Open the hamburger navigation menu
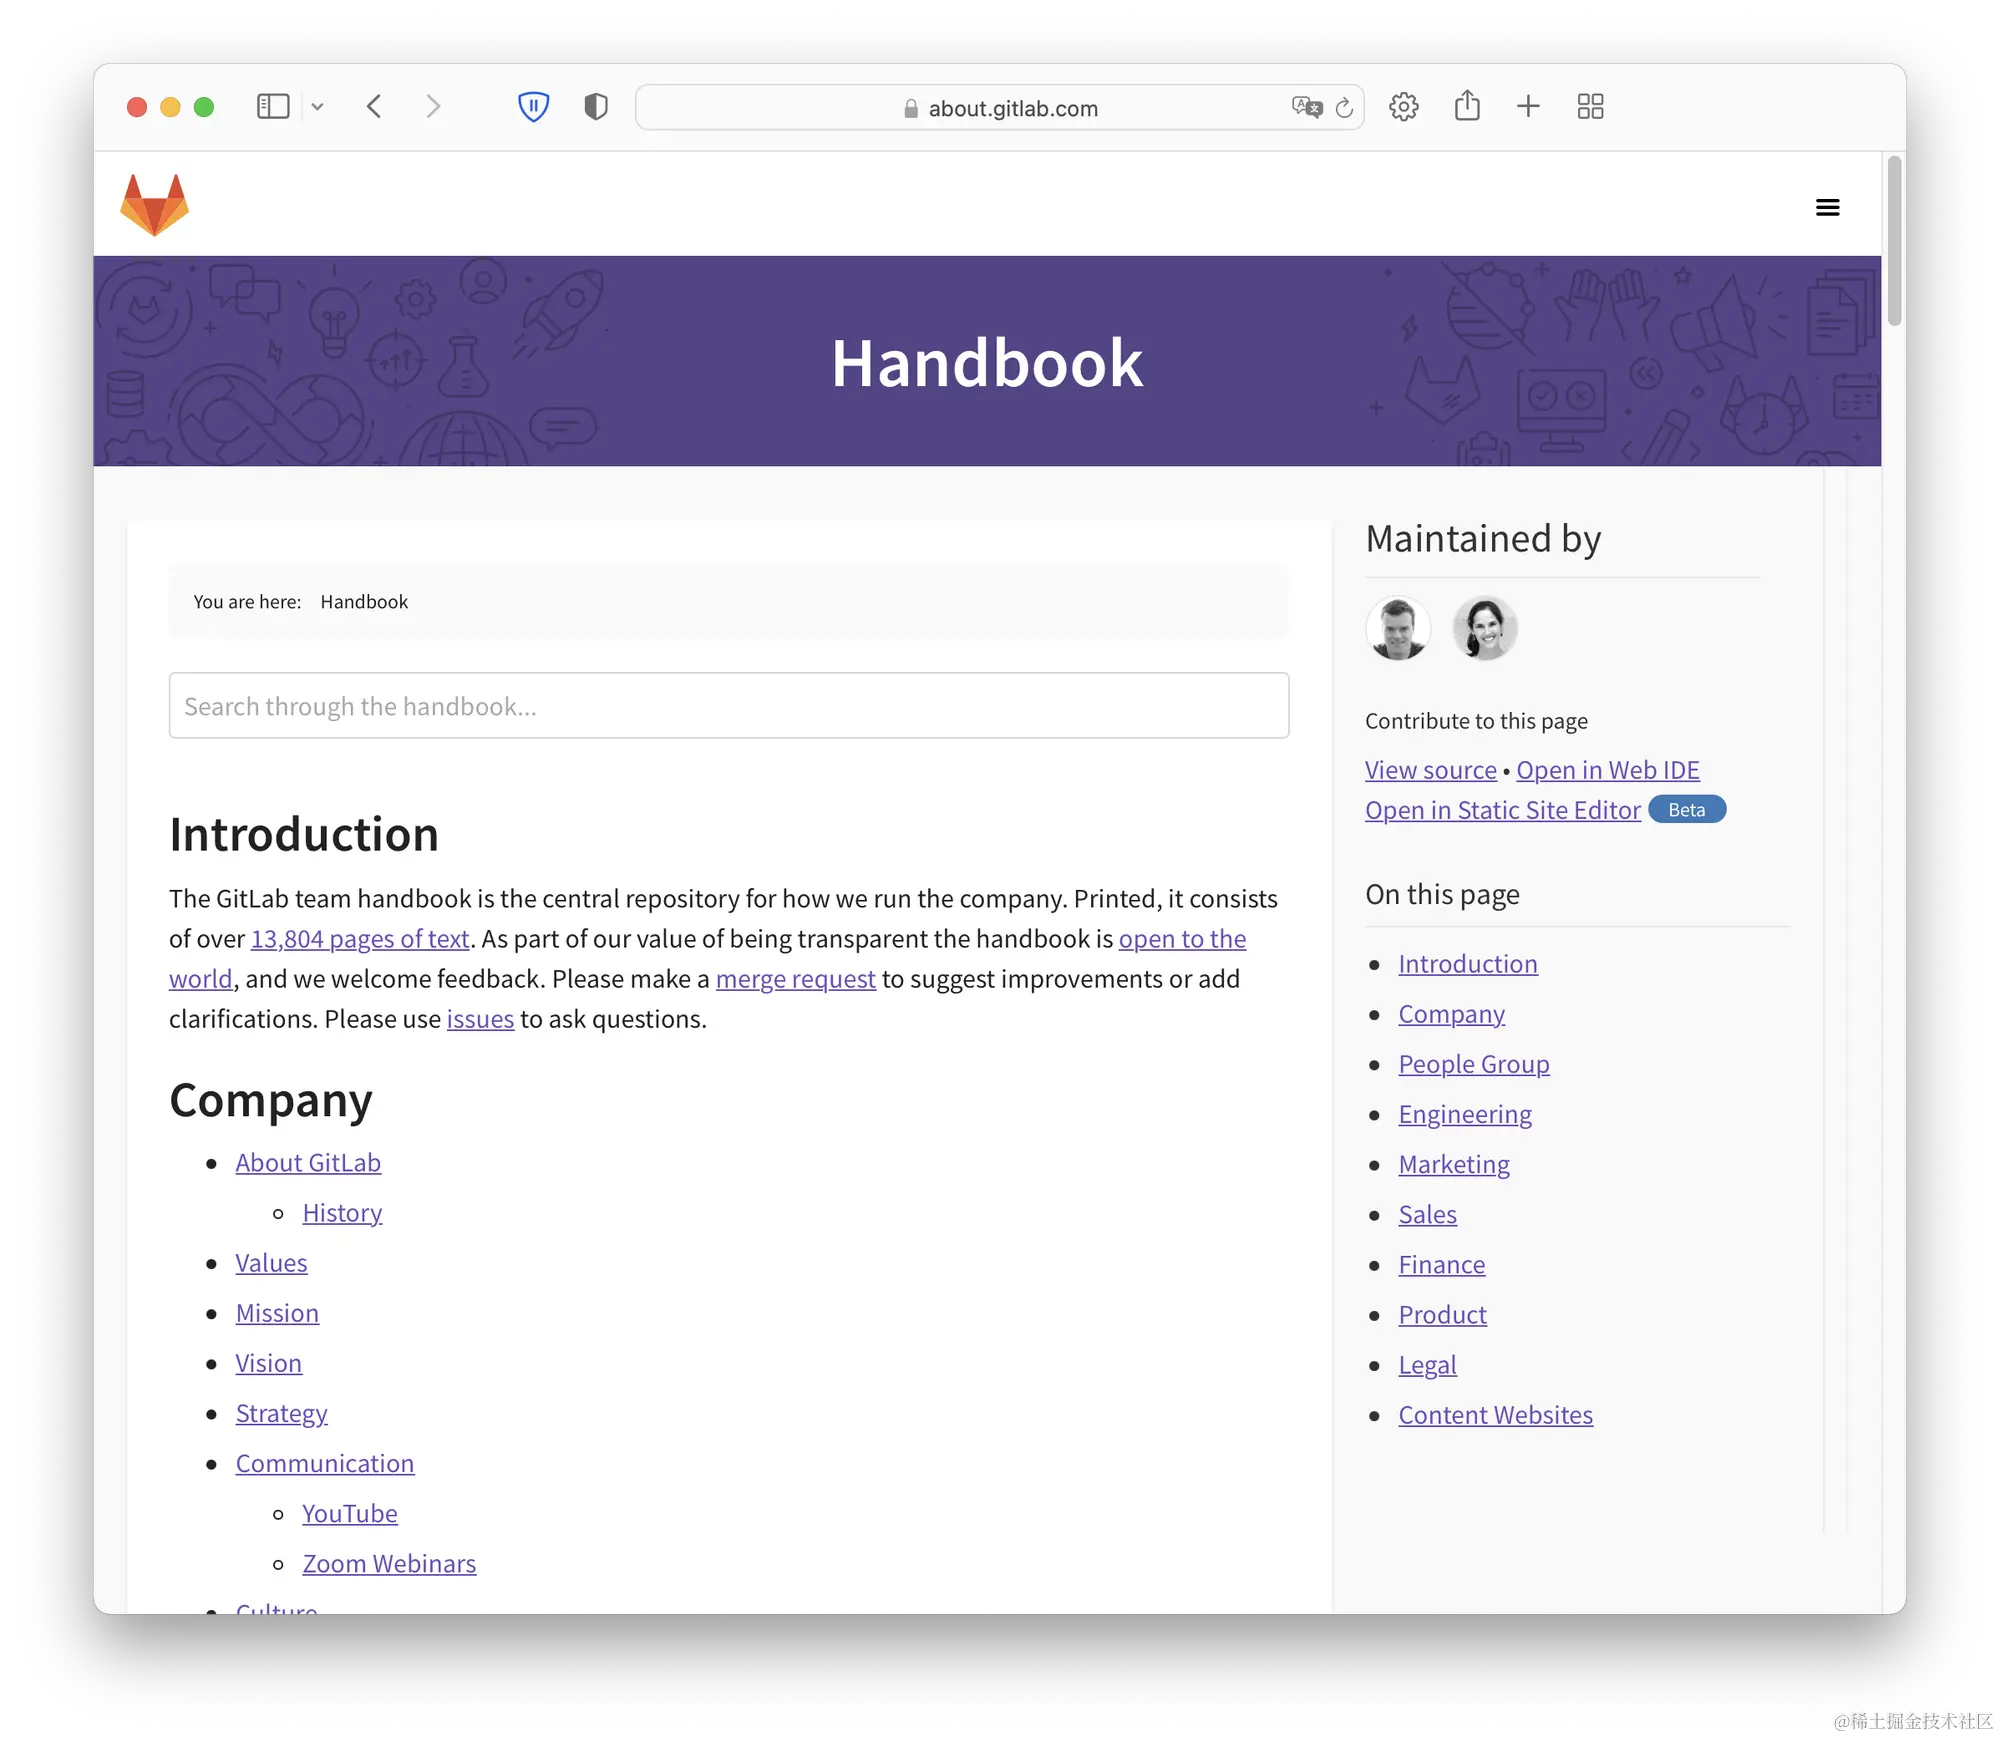The height and width of the screenshot is (1738, 2000). [x=1827, y=206]
